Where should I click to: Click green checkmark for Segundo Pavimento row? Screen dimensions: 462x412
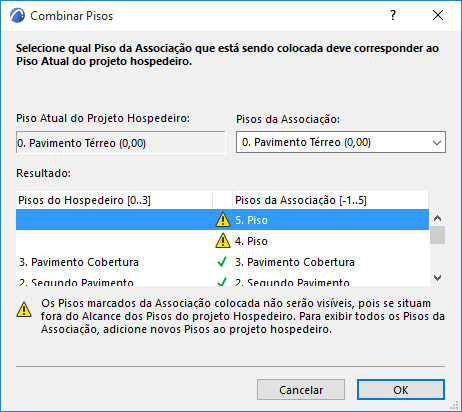(x=222, y=282)
